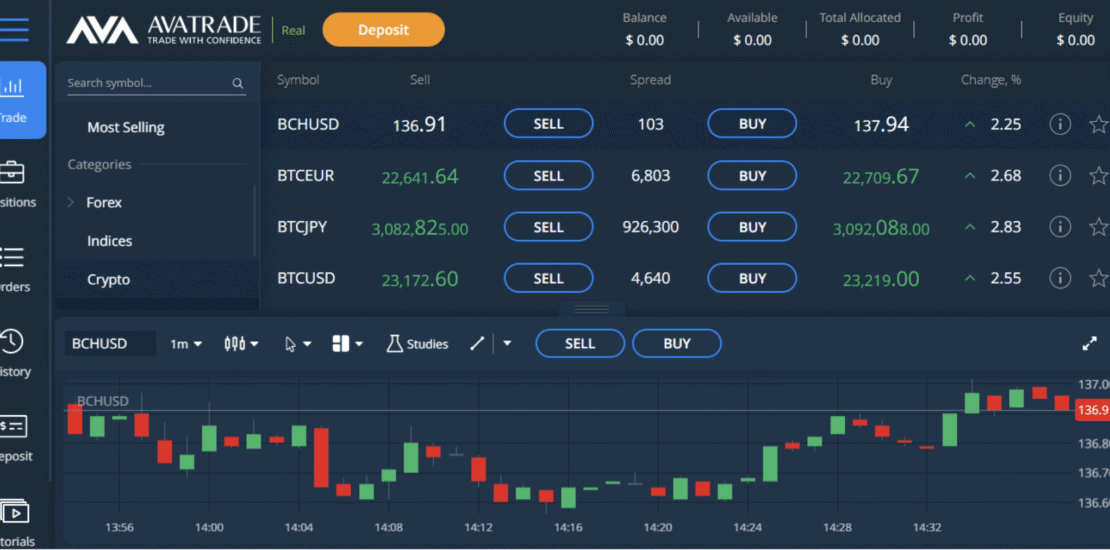Sell BTCJPY

(x=549, y=227)
